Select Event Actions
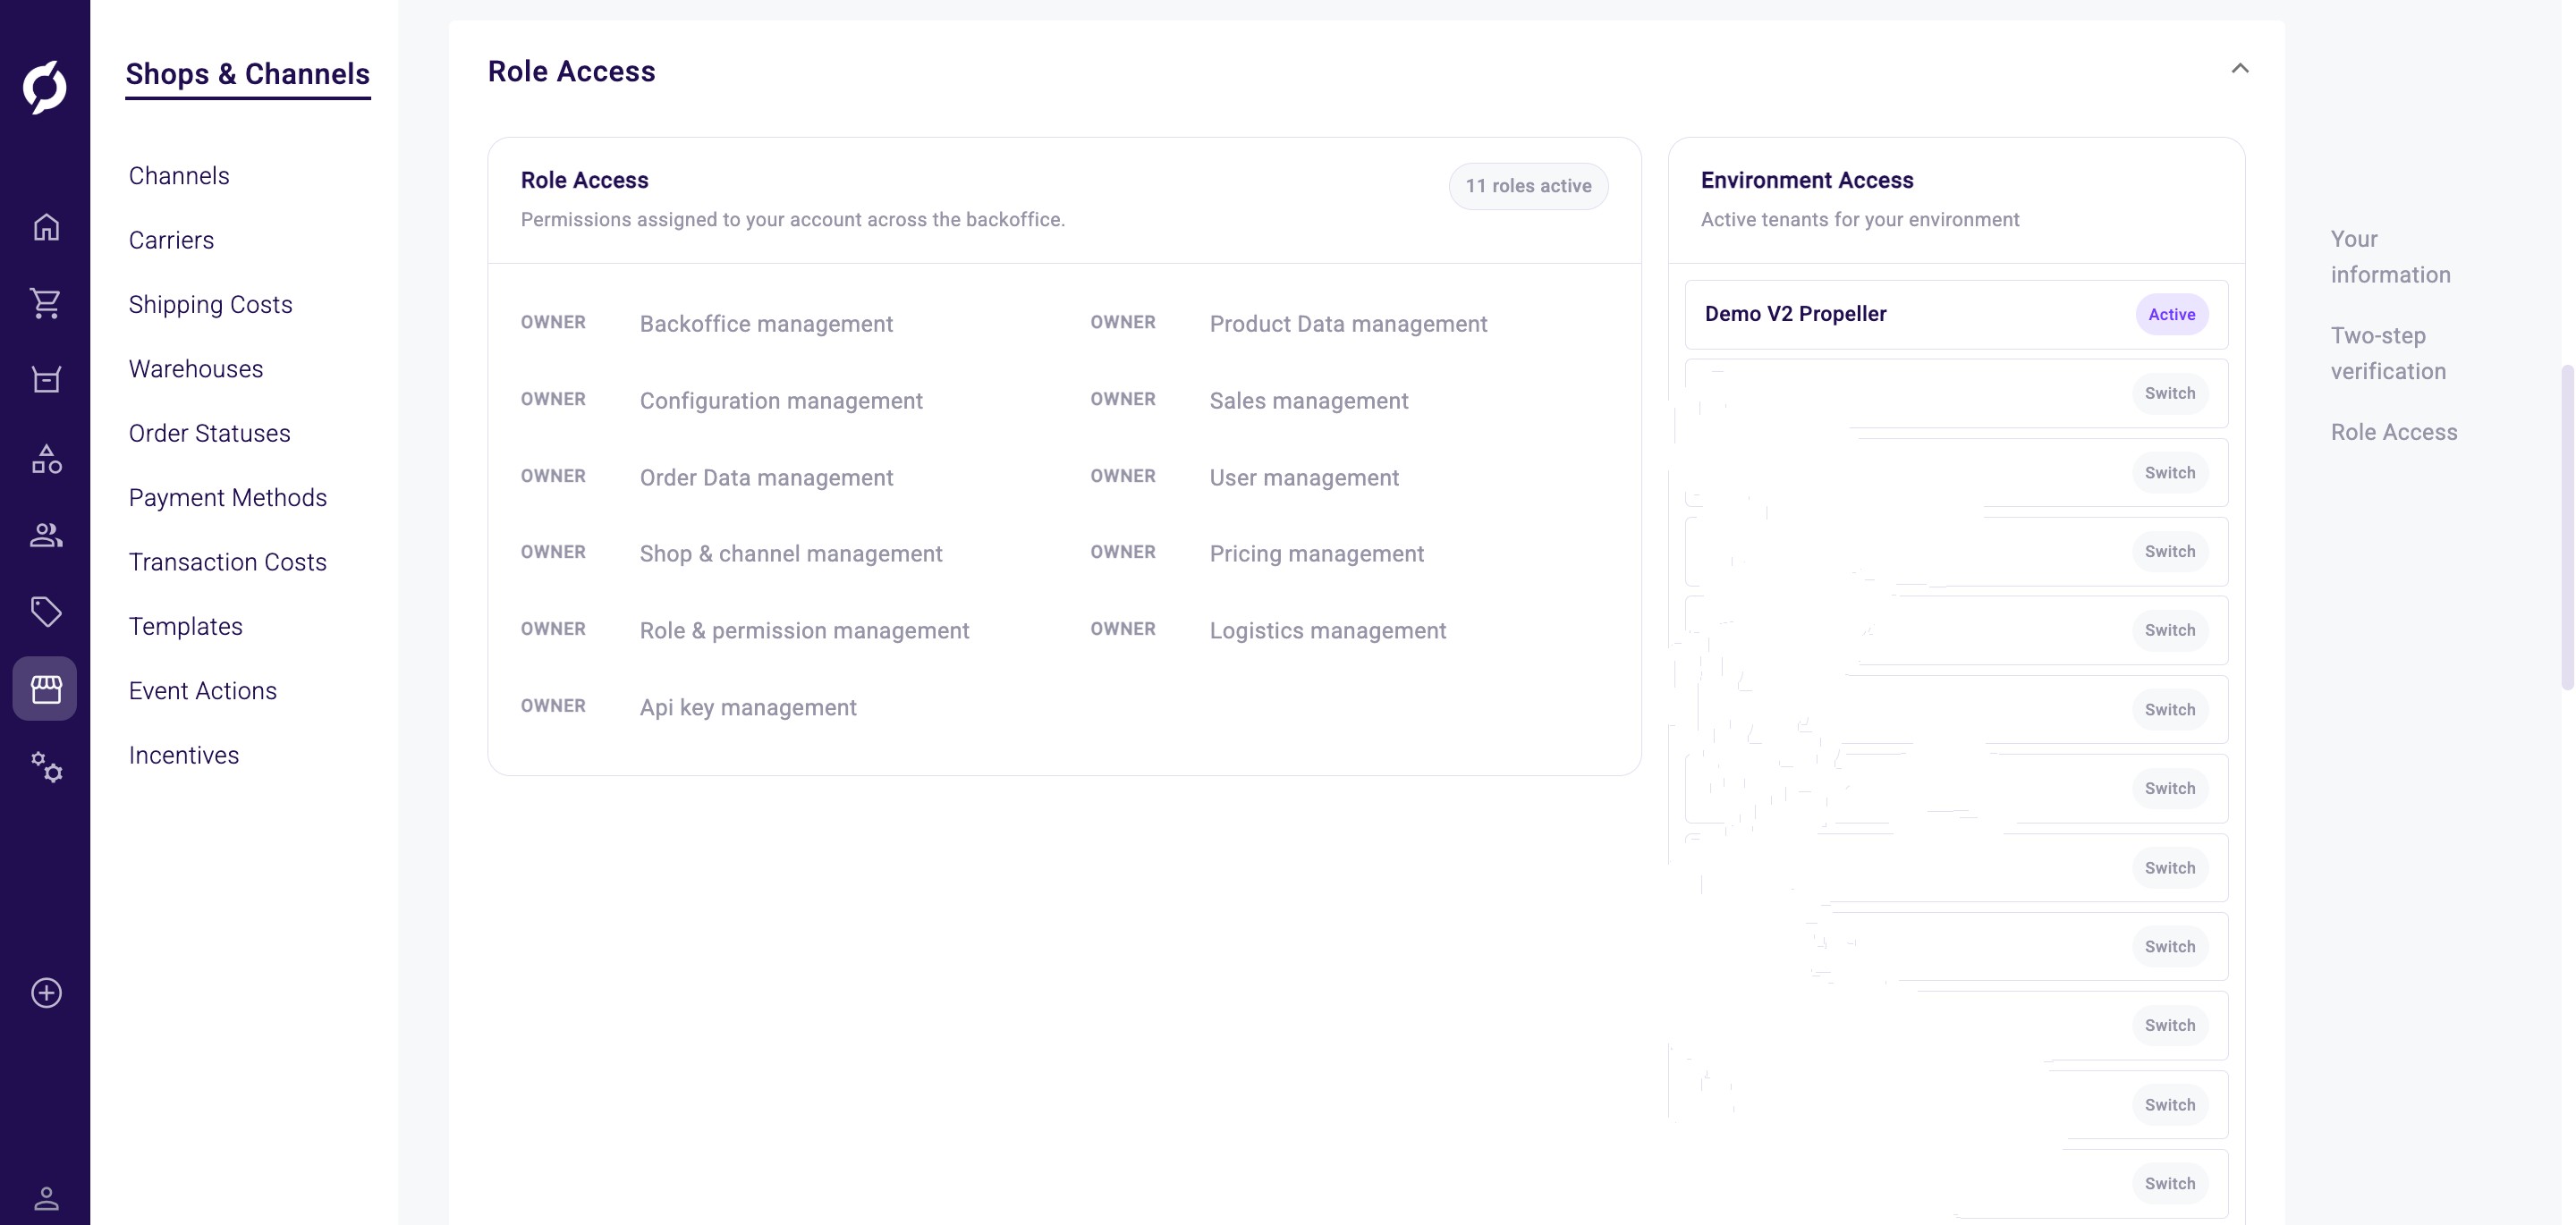The image size is (2576, 1225). click(x=203, y=691)
